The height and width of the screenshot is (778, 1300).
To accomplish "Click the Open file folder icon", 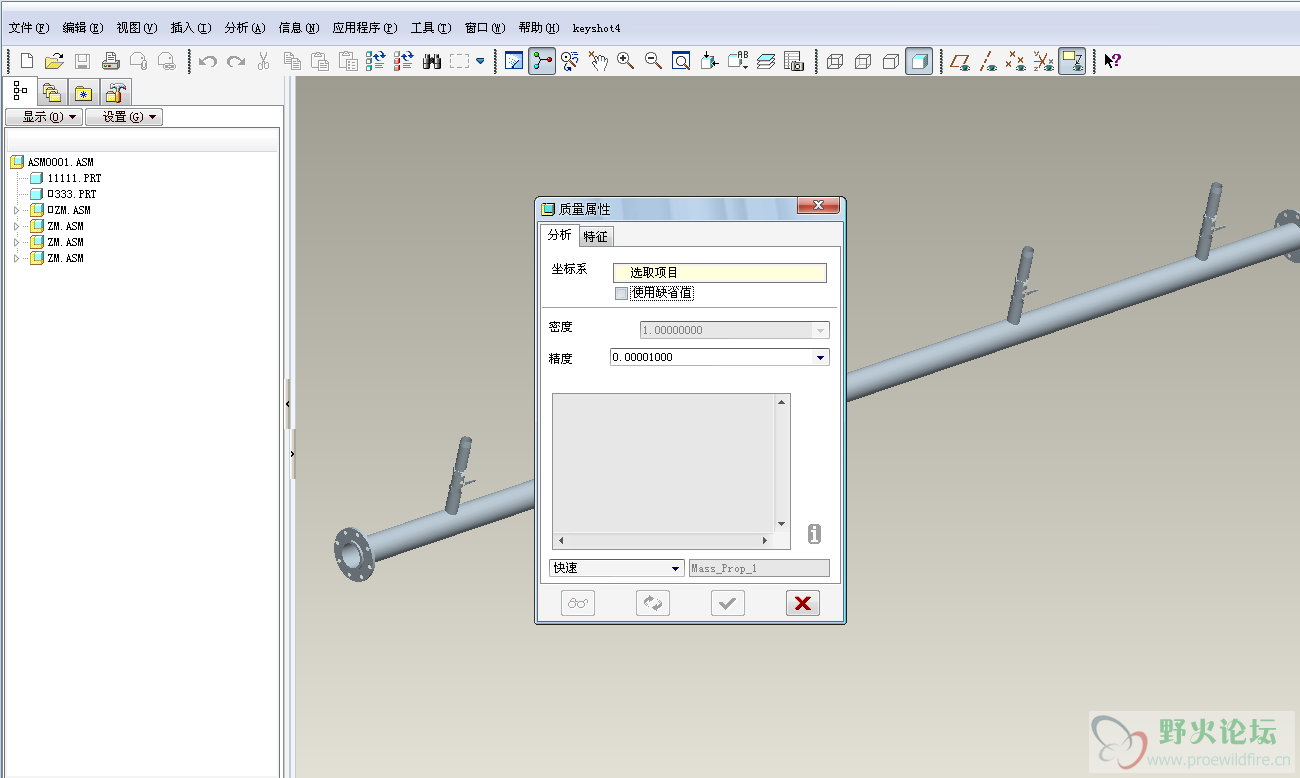I will (54, 61).
